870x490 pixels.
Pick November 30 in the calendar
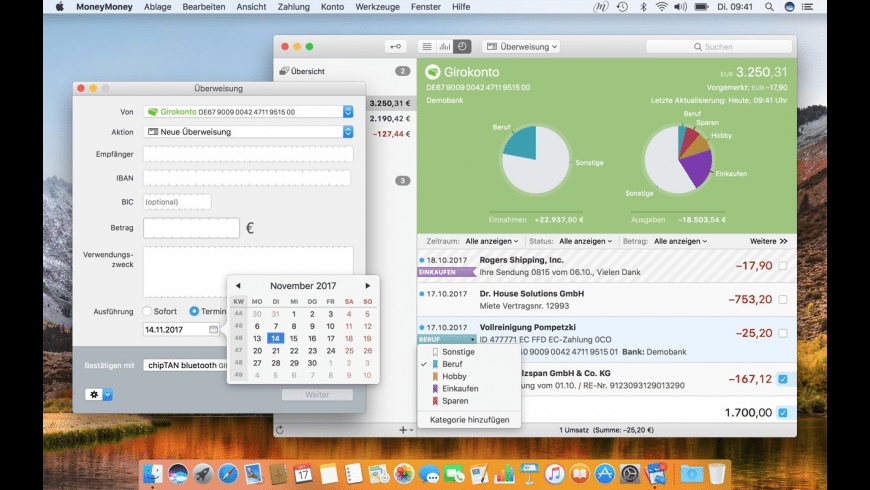tap(312, 363)
